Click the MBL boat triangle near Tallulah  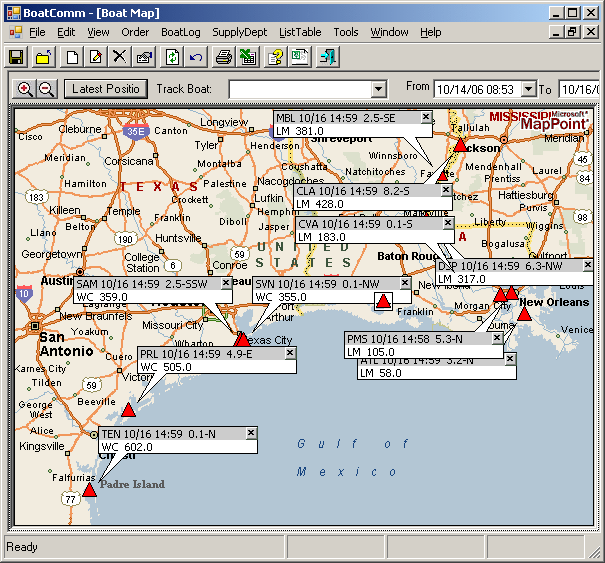[x=460, y=145]
